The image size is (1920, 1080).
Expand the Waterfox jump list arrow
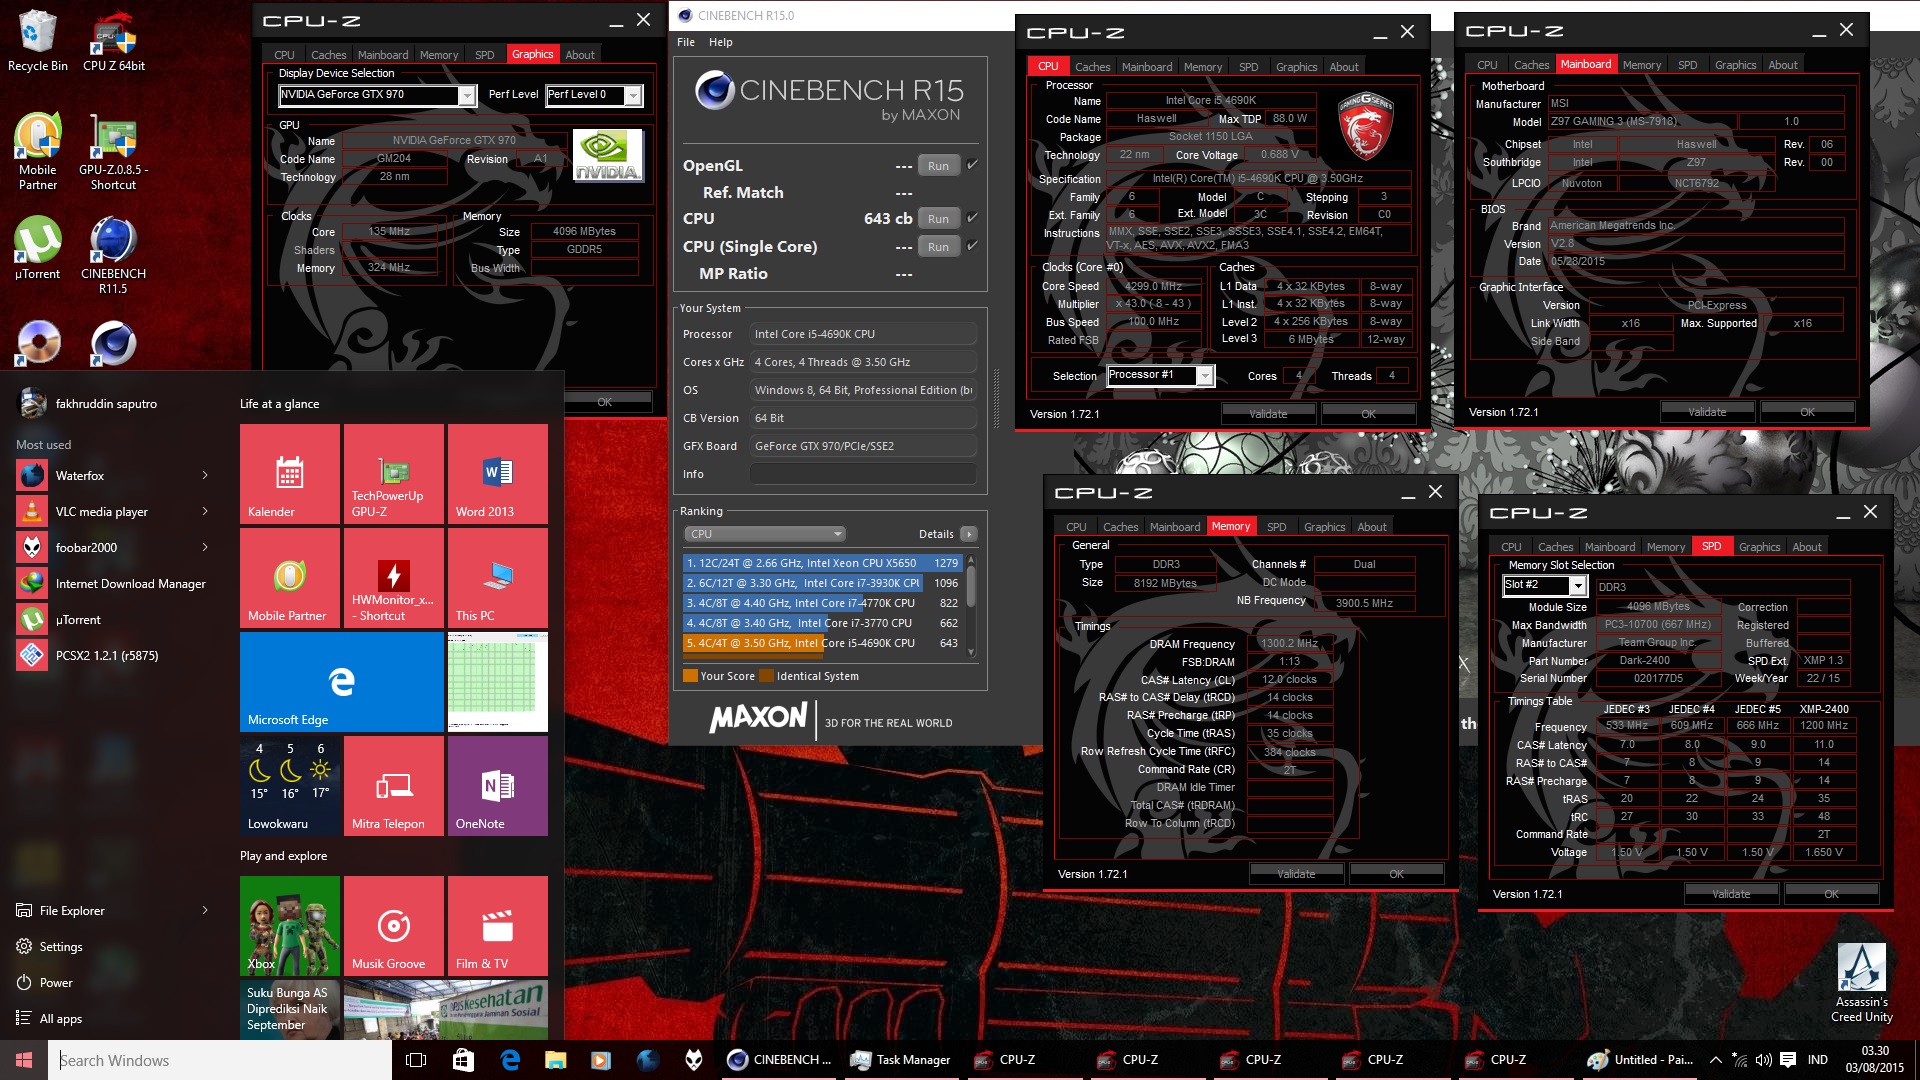click(x=205, y=476)
